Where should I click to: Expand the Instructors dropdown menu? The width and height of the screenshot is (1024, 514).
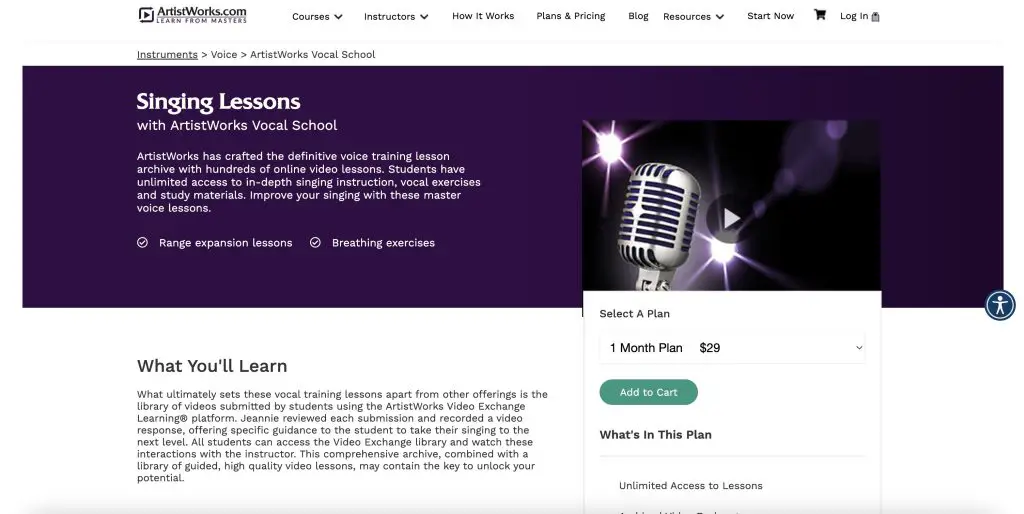tap(396, 16)
